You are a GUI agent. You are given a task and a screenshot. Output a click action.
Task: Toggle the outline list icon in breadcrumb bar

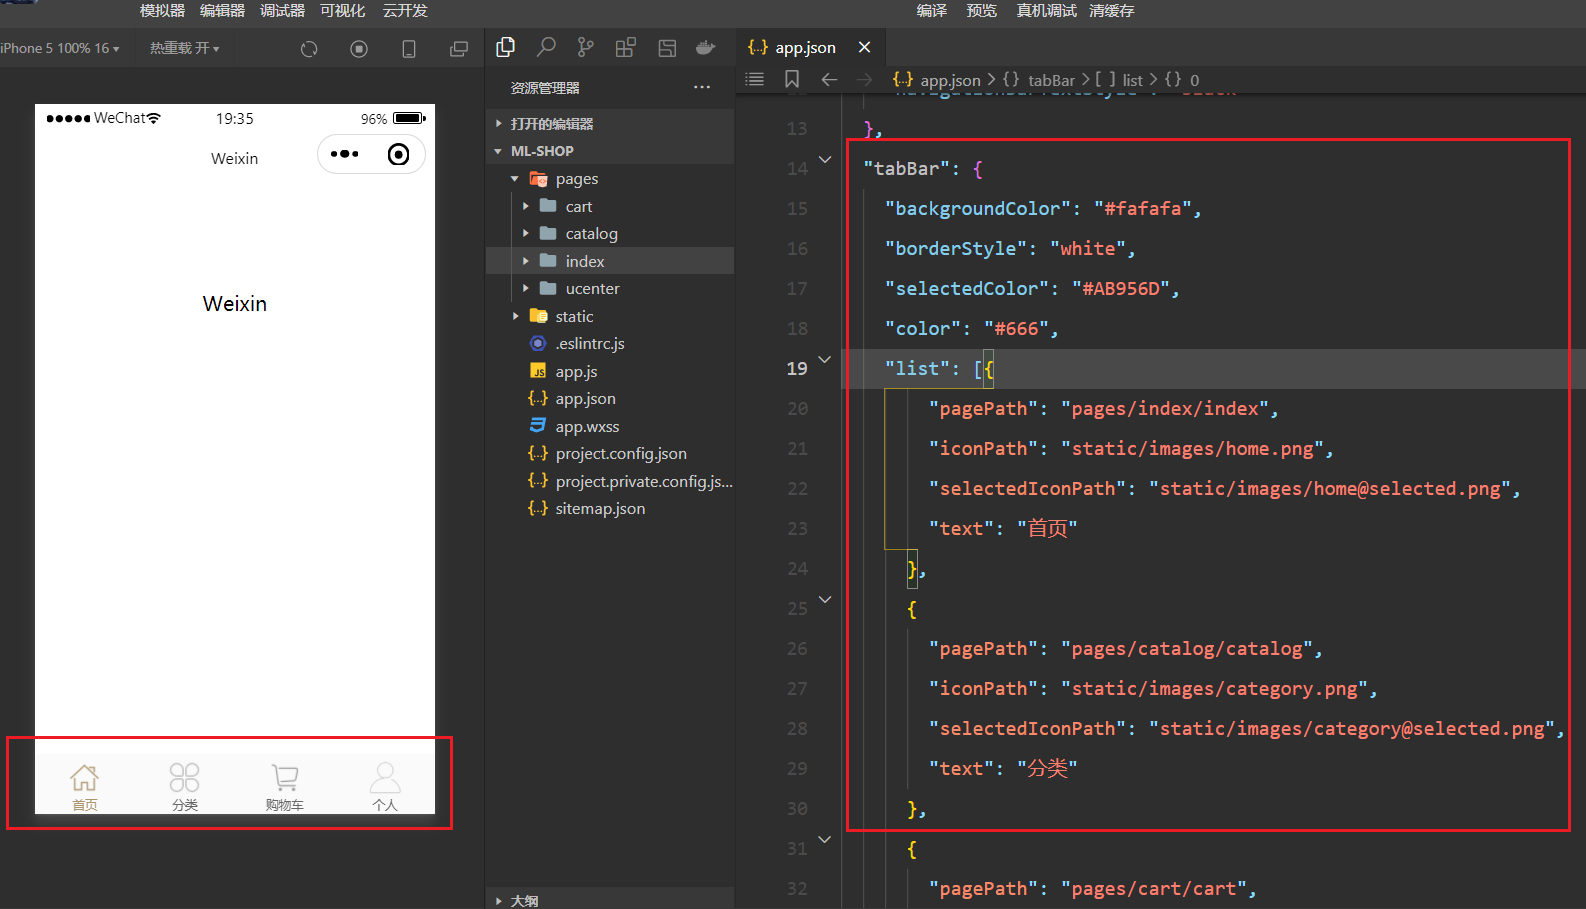(755, 79)
